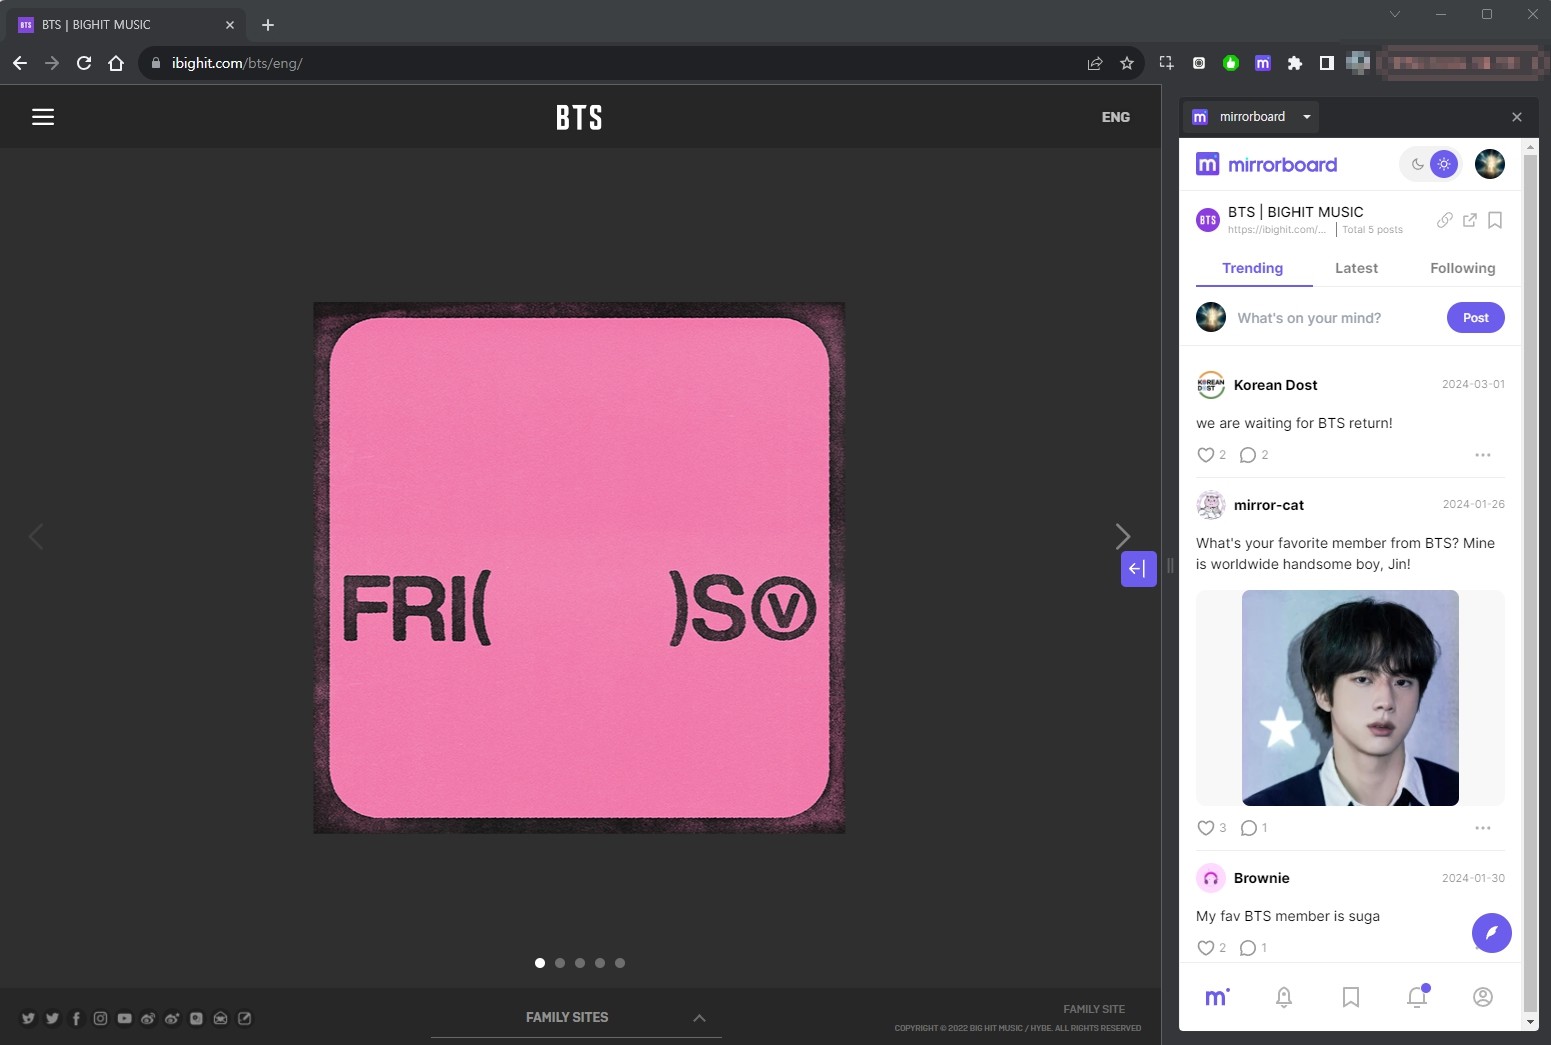
Task: Open the mirror-cat profile name
Action: (x=1269, y=505)
